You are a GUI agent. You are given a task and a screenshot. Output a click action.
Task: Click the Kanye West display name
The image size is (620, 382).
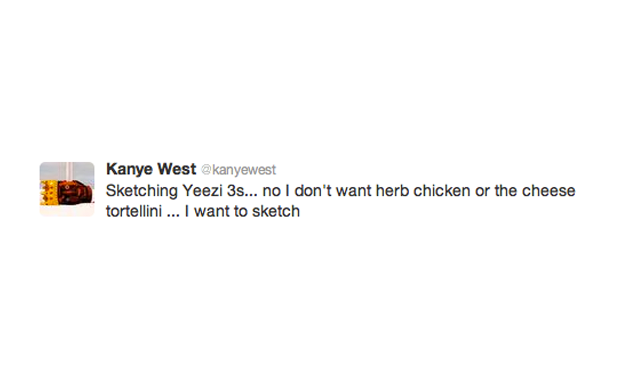(151, 169)
